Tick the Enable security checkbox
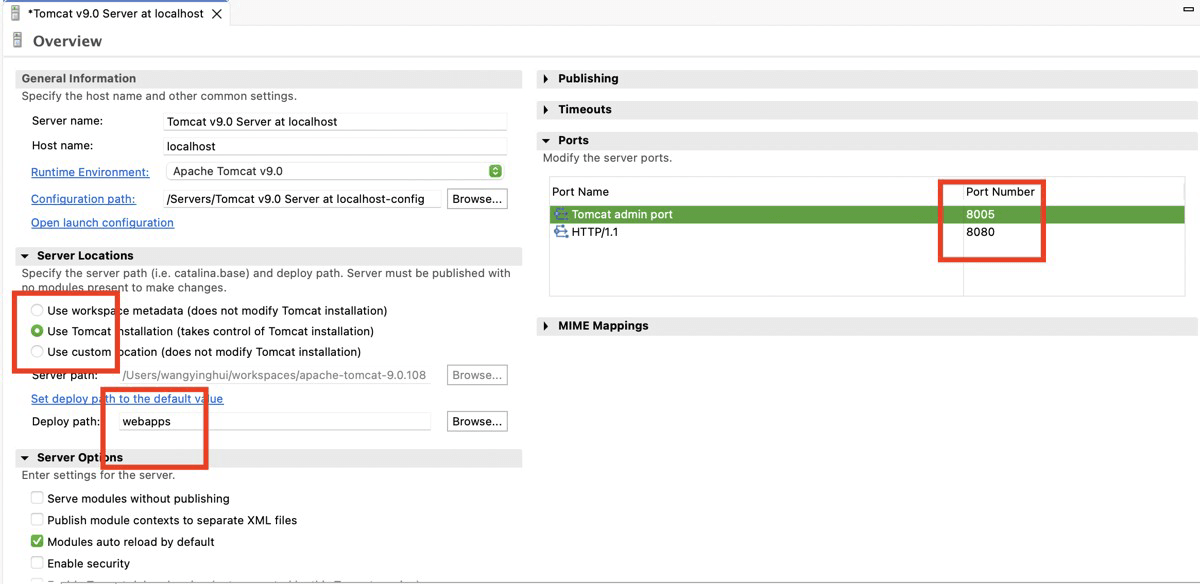The width and height of the screenshot is (1200, 584). (37, 564)
